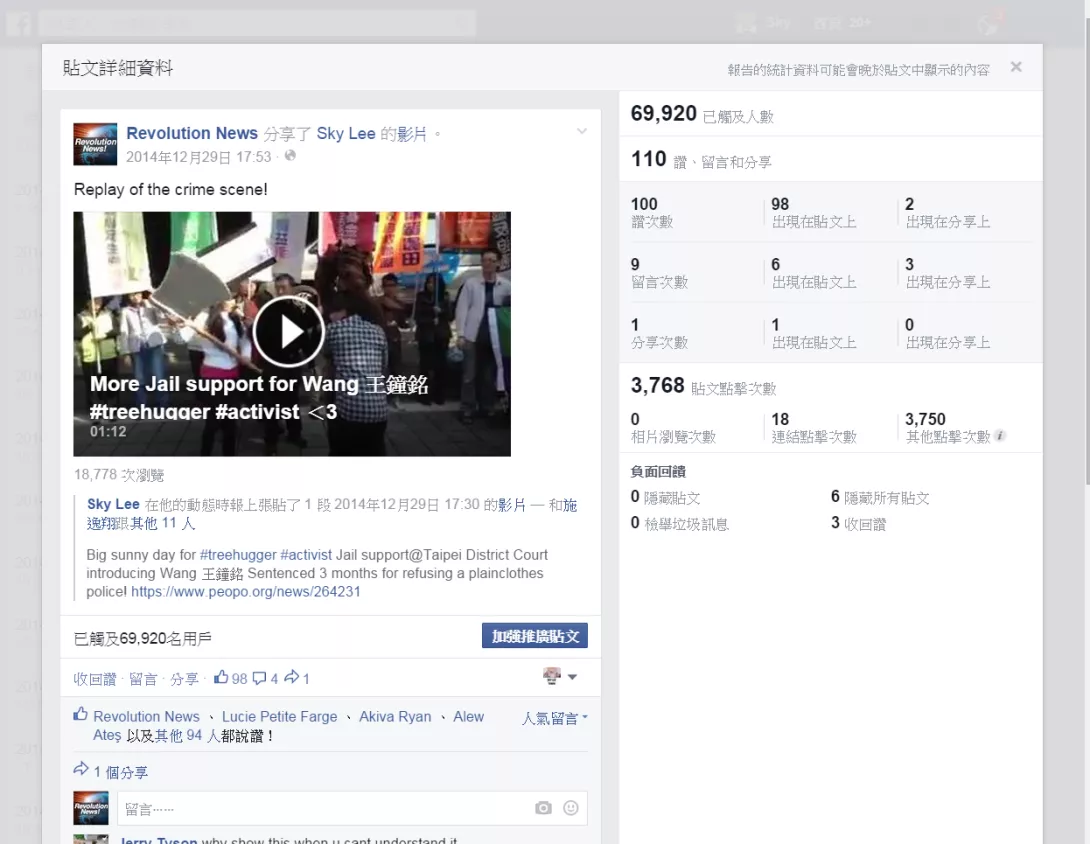Open the 人氣留言 comment sort dropdown

(x=554, y=718)
